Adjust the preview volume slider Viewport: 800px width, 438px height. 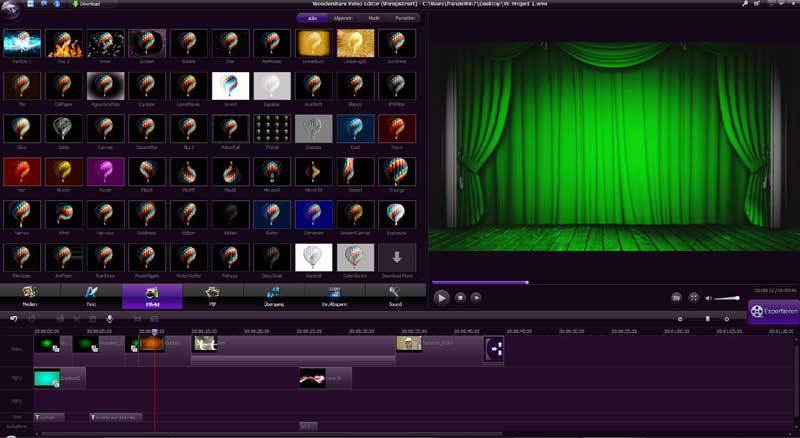[727, 298]
